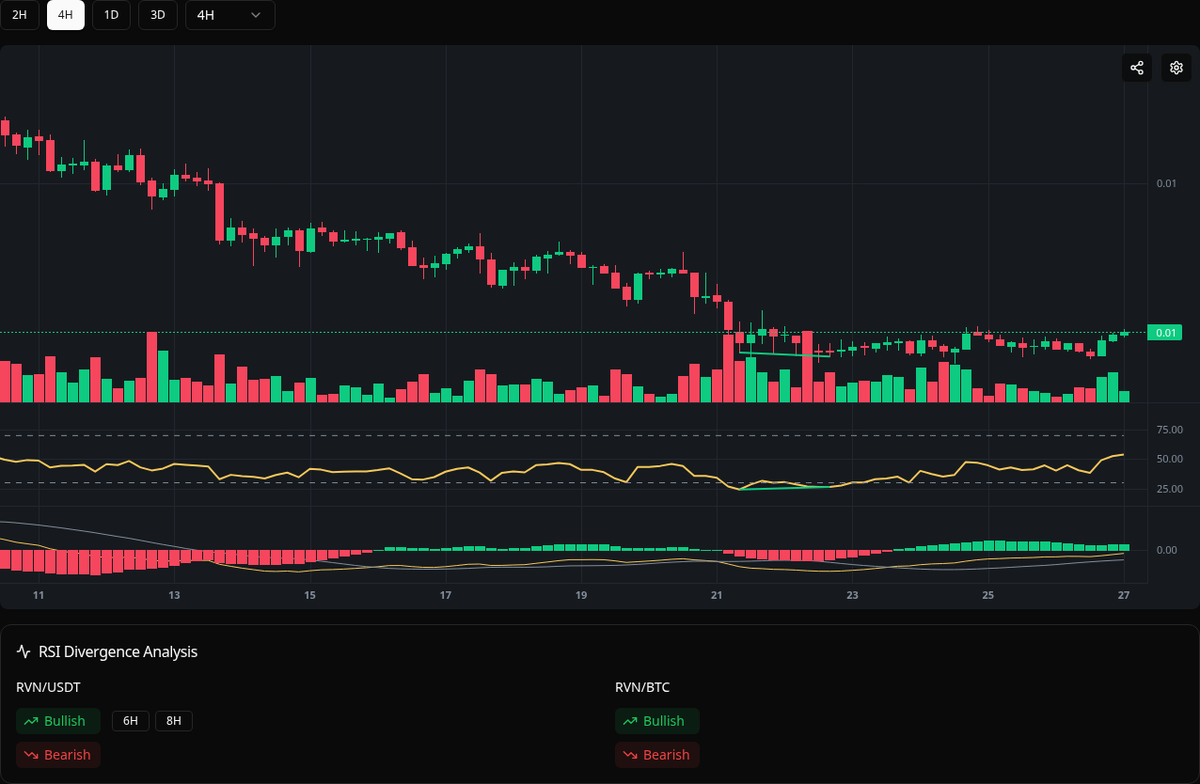Viewport: 1200px width, 784px height.
Task: Open the chart settings gear
Action: click(x=1175, y=67)
